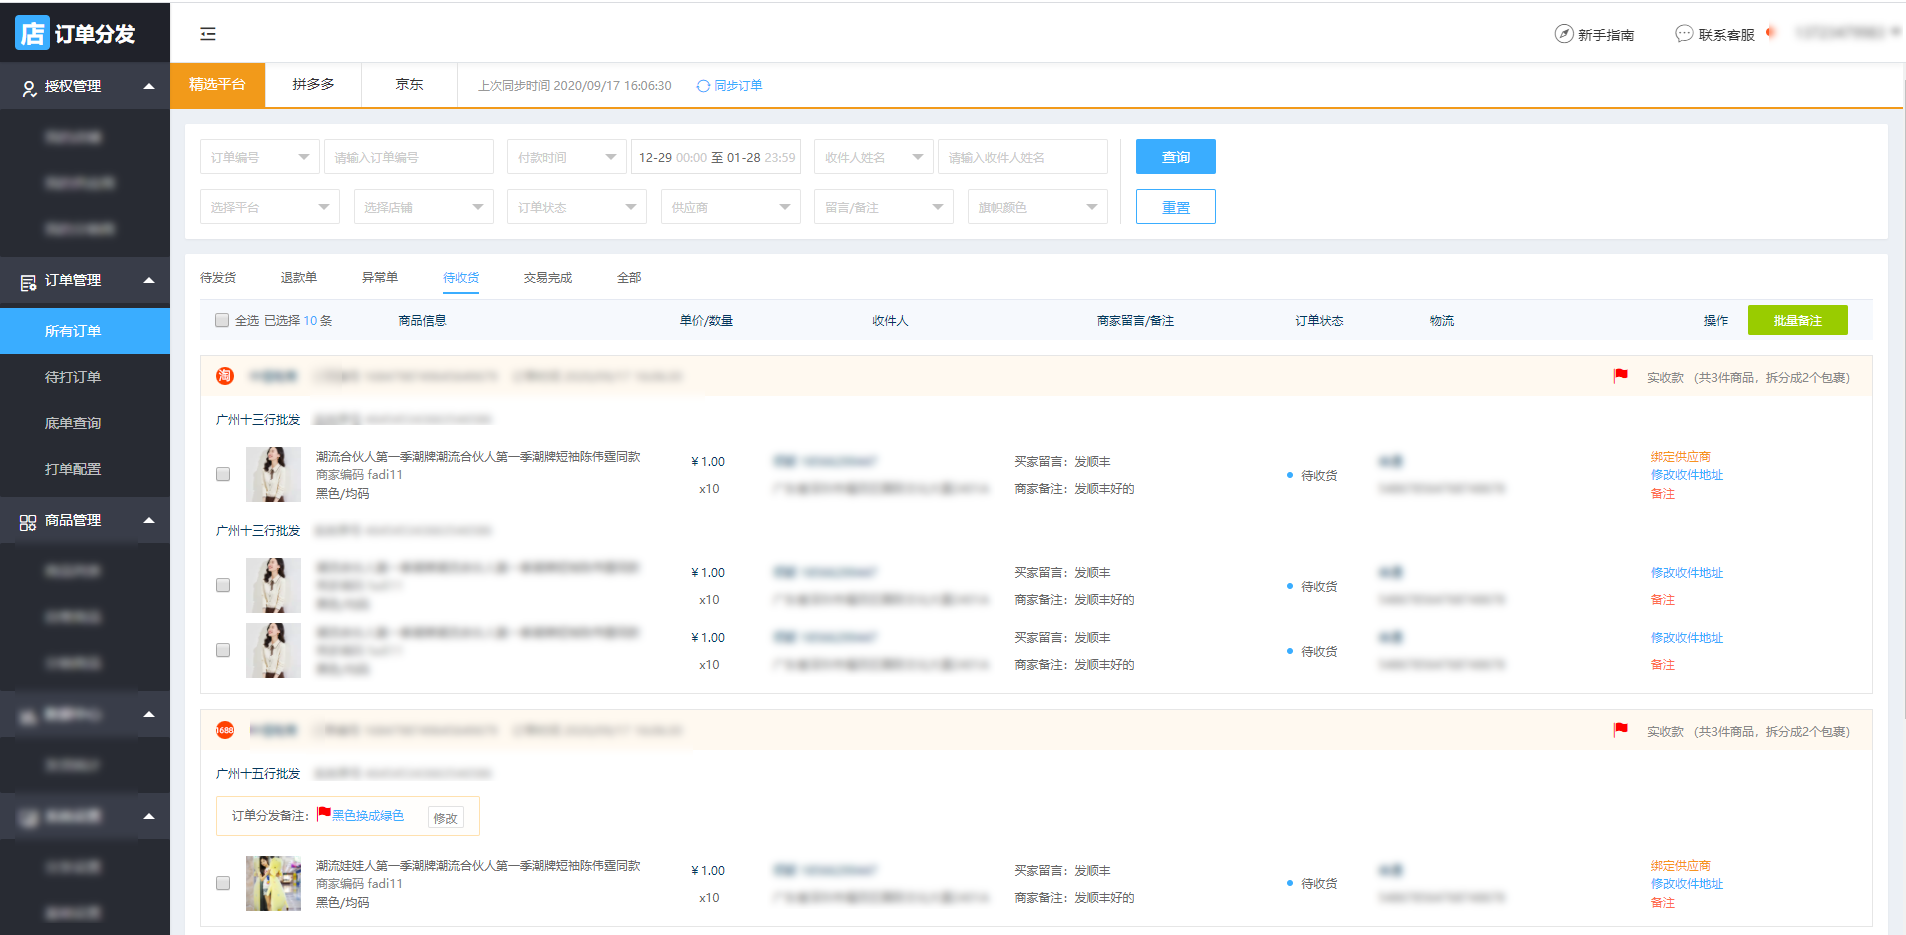
Task: Open the 旗帜颜色 flag color selector
Action: 1037,207
